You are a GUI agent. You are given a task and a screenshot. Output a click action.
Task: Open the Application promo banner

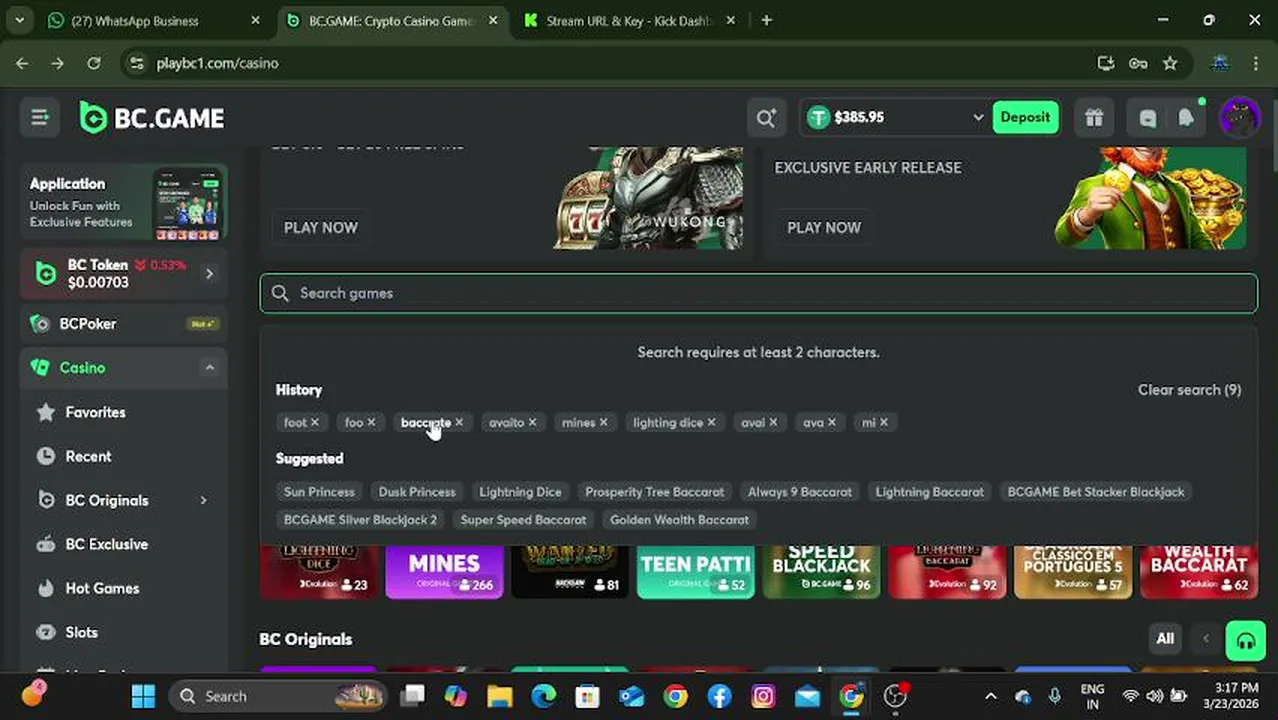(124, 203)
